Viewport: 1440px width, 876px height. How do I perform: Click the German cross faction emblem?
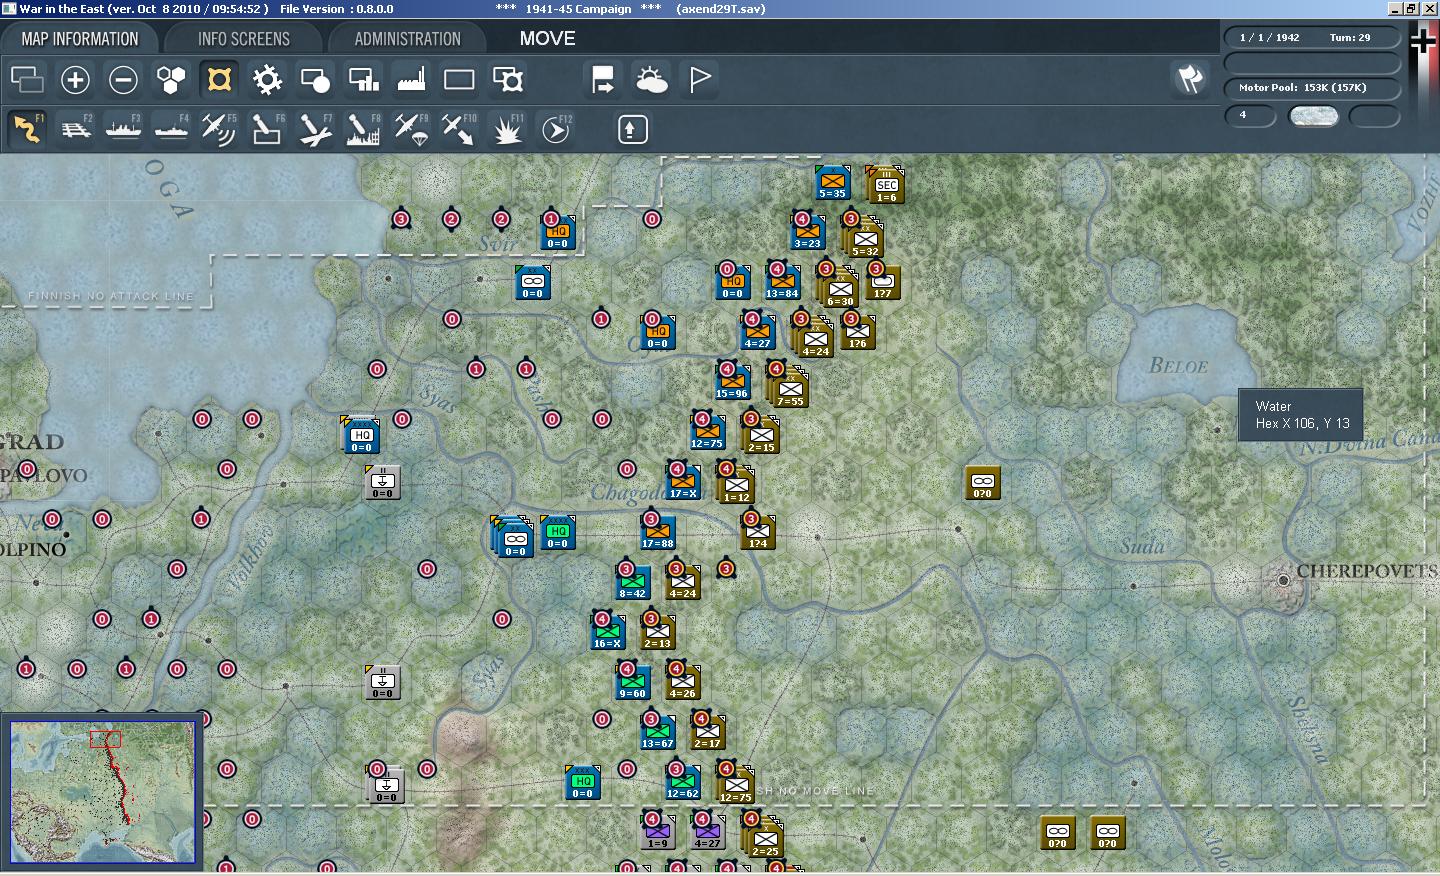1423,40
